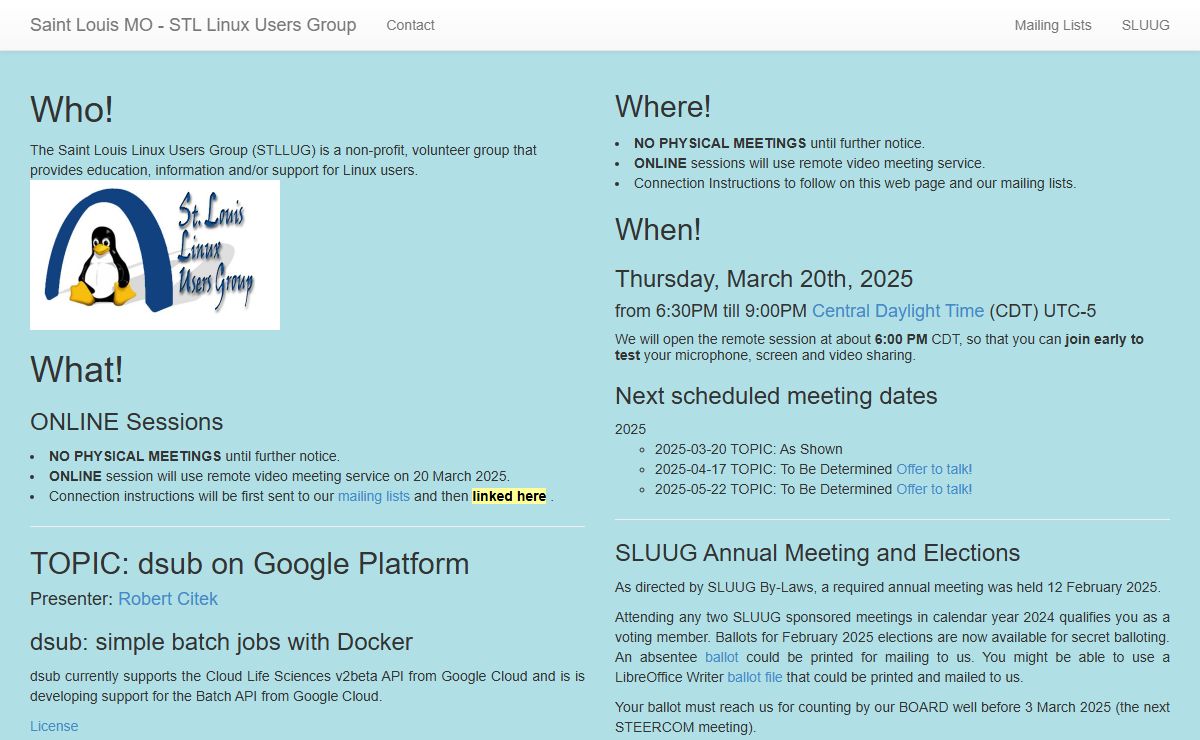1200x740 pixels.
Task: Open the Saint Louis MO site title link
Action: (x=193, y=25)
